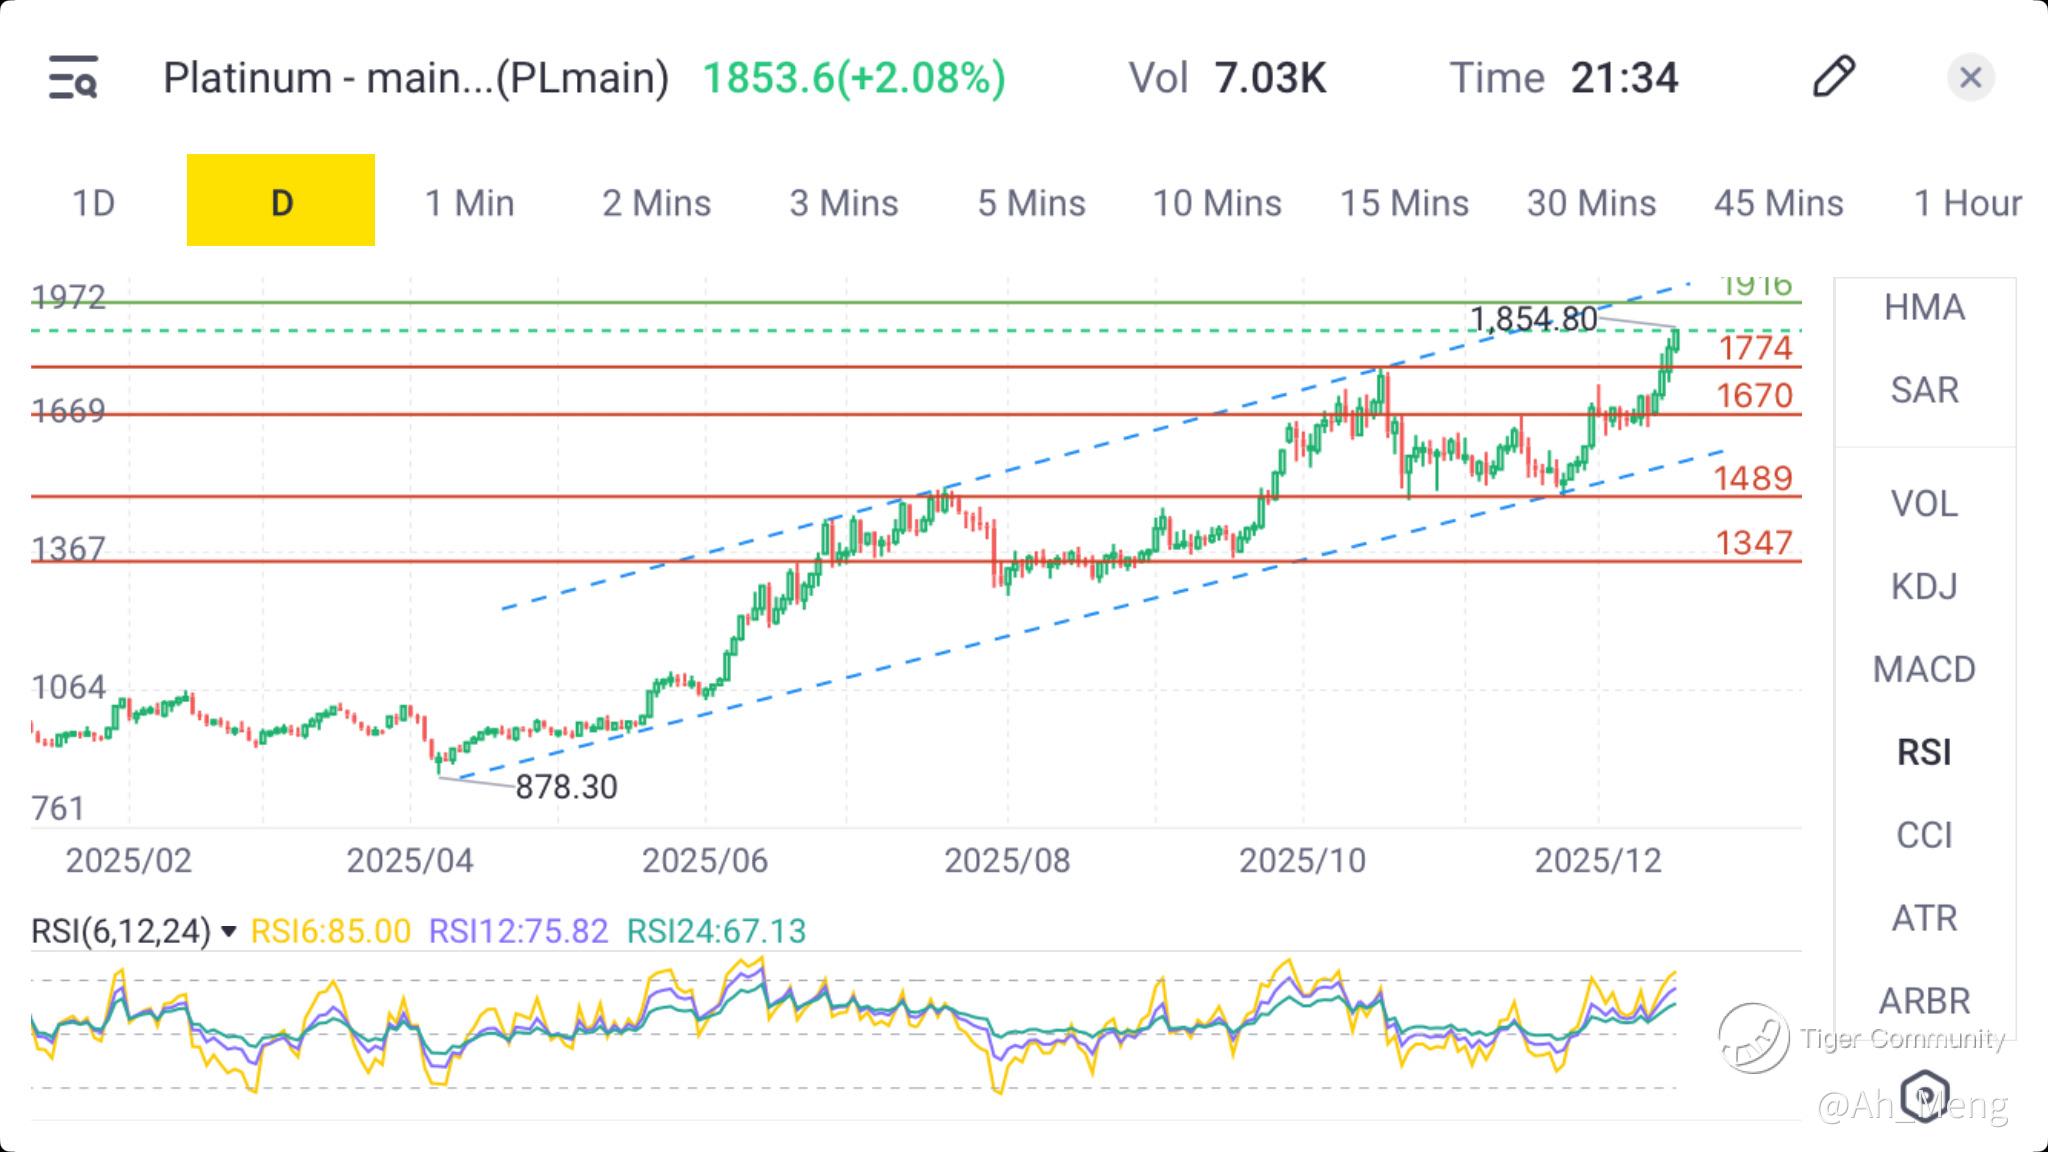Tap the 878.30 low price marker
The width and height of the screenshot is (2048, 1152).
566,787
